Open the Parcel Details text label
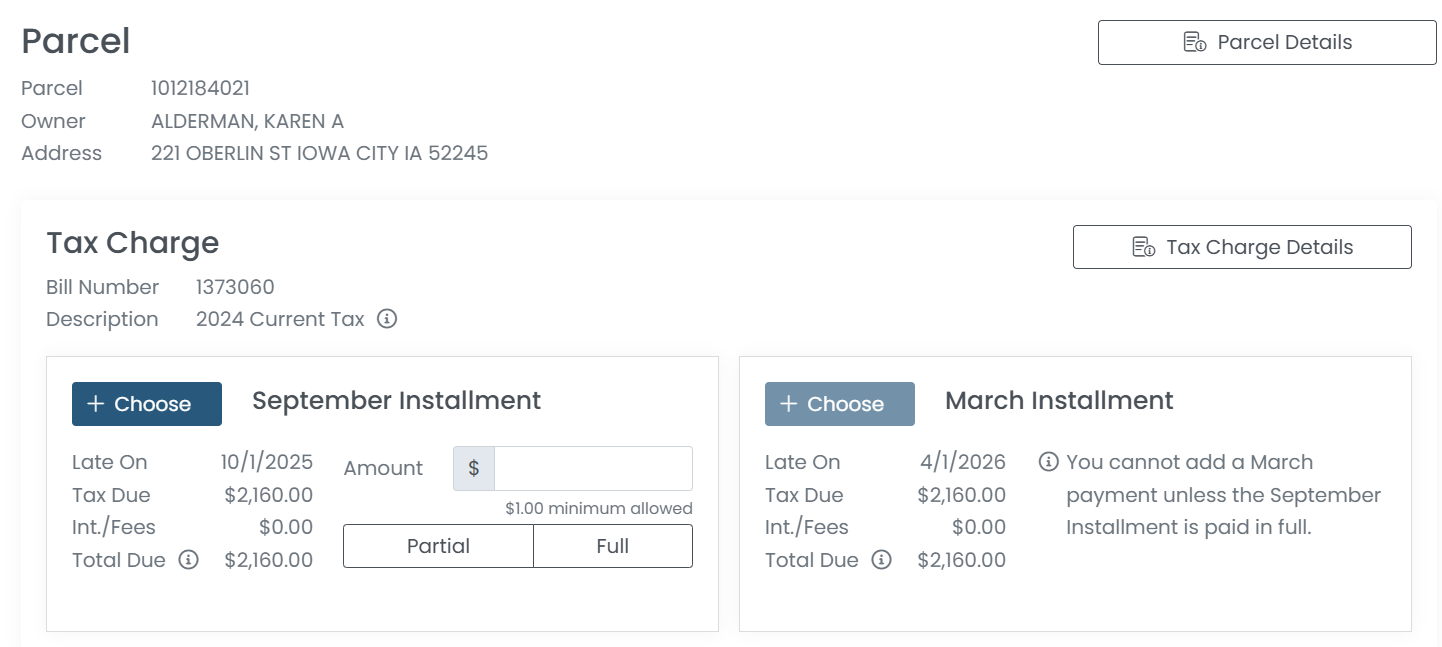1442x647 pixels. 1284,42
